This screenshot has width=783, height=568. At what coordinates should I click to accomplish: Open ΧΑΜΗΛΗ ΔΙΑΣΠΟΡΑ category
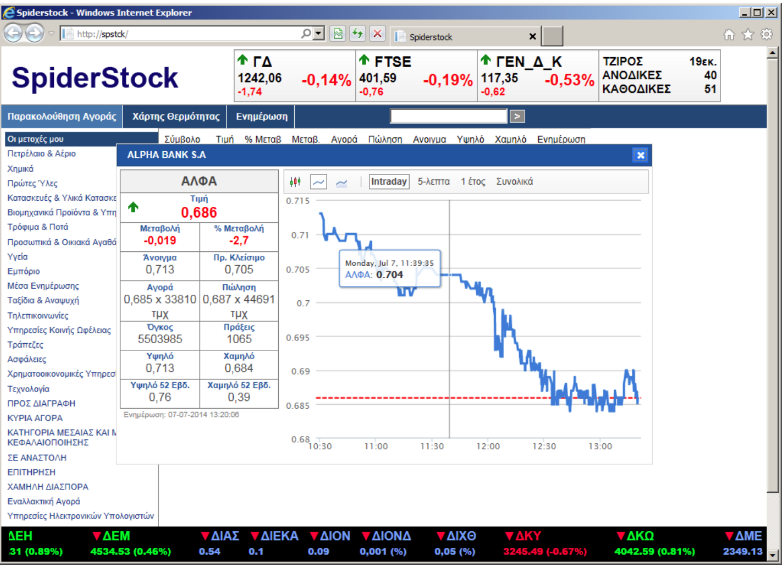[x=48, y=487]
